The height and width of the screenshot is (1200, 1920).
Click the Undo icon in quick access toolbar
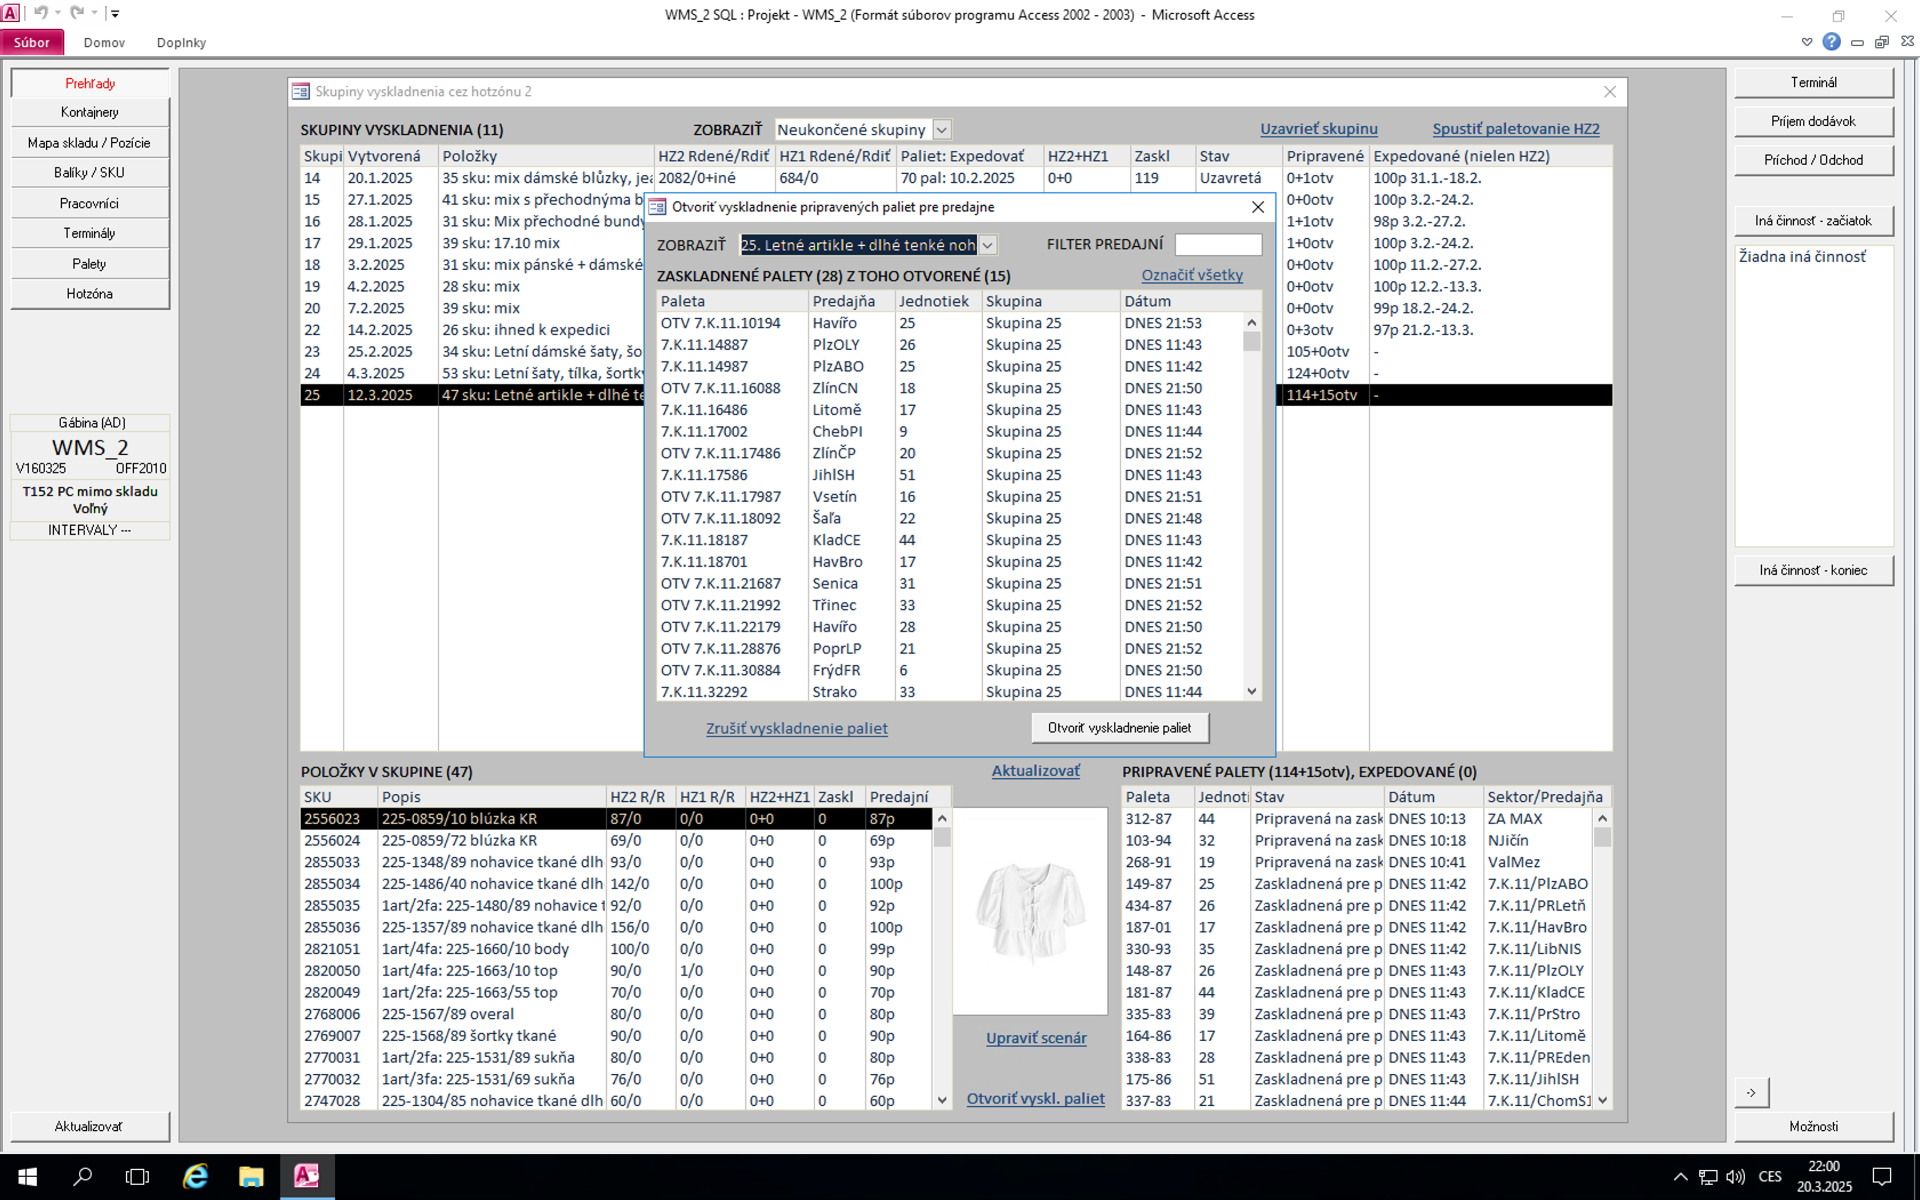[x=40, y=13]
